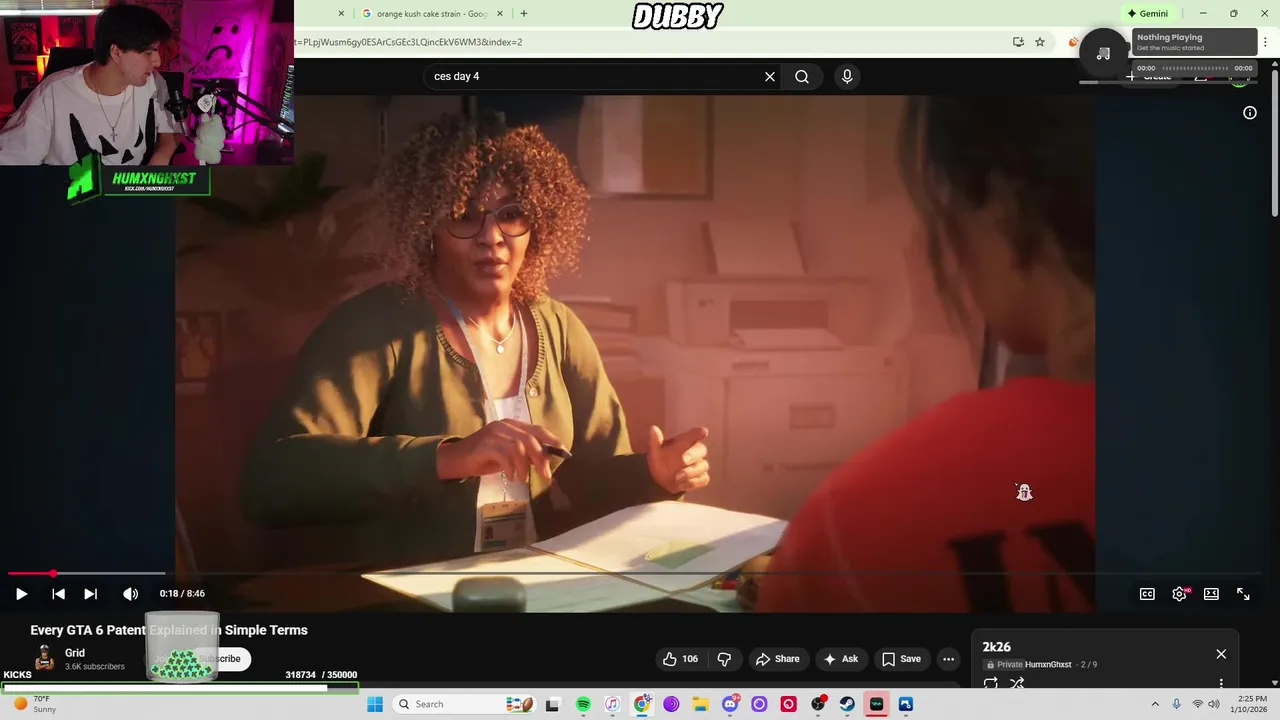Toggle loop for the 2k26 playlist

pos(990,684)
